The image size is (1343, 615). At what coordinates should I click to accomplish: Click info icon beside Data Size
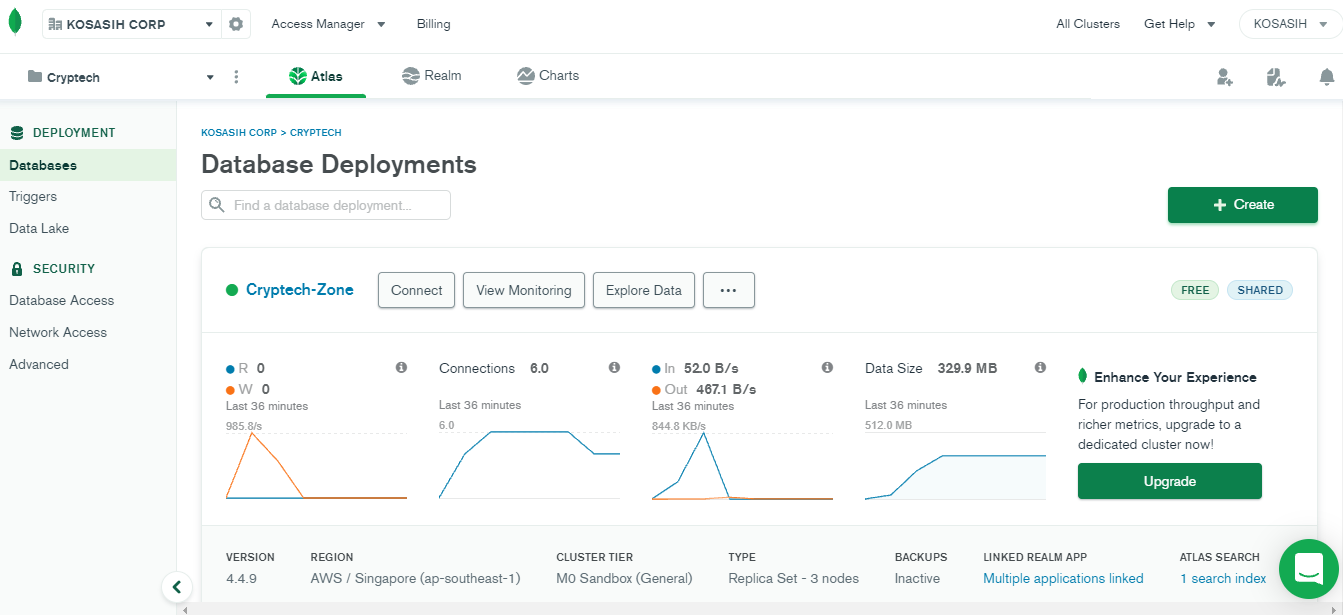[1040, 368]
